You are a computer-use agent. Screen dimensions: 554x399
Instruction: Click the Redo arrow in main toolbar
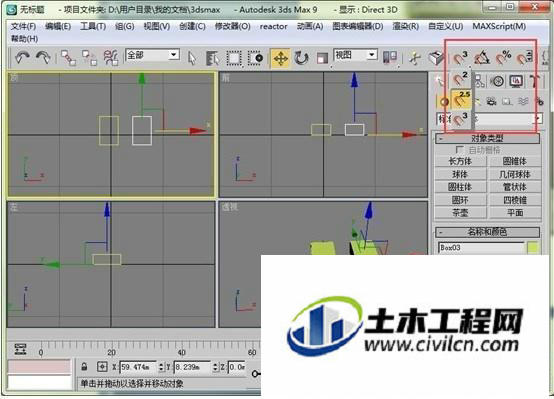(x=43, y=58)
